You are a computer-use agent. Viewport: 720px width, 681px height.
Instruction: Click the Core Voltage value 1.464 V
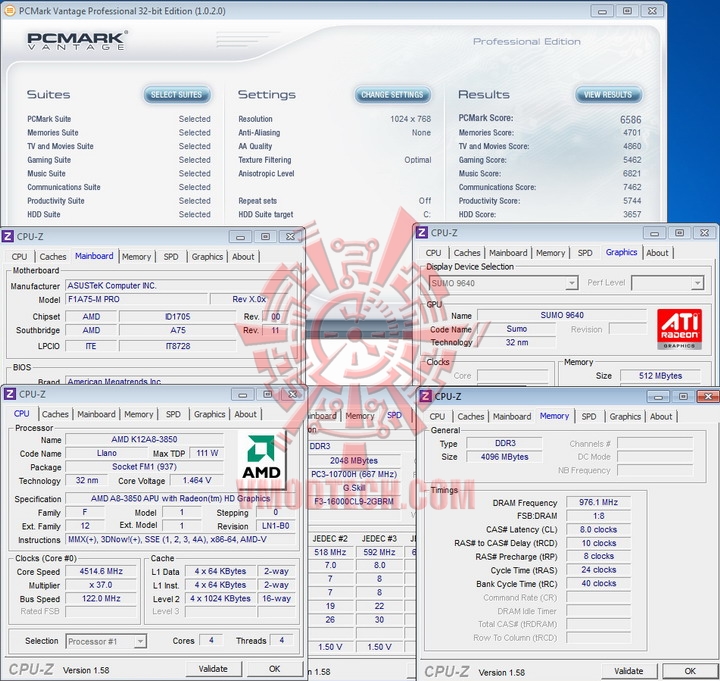click(x=197, y=480)
